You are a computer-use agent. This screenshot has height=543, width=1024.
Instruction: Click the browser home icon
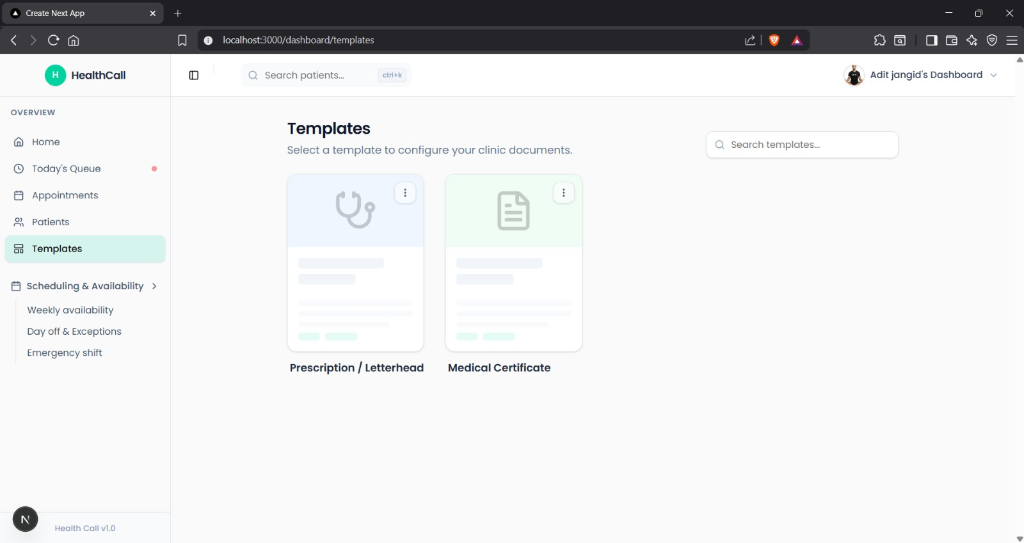[74, 40]
